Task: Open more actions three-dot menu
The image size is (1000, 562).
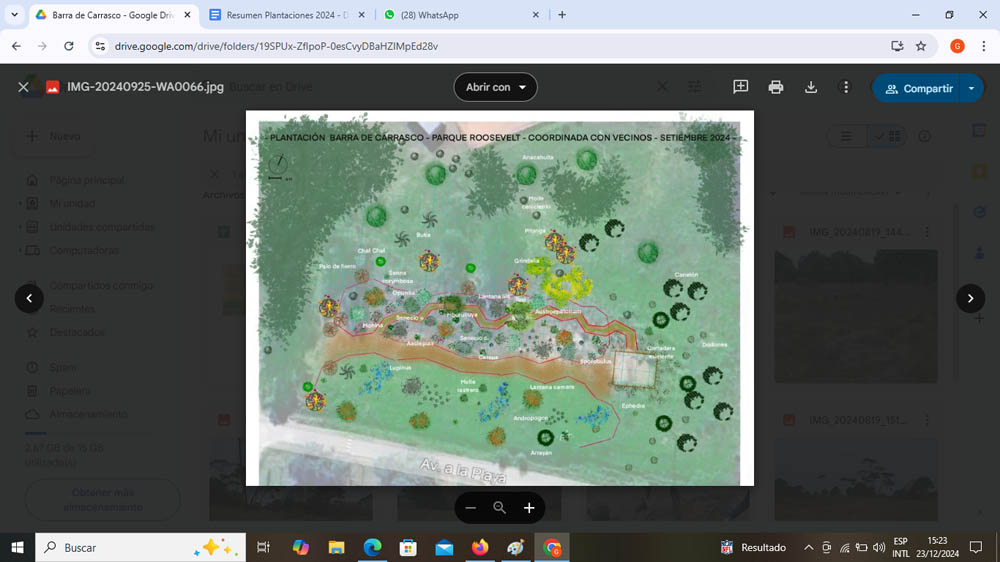Action: [846, 88]
